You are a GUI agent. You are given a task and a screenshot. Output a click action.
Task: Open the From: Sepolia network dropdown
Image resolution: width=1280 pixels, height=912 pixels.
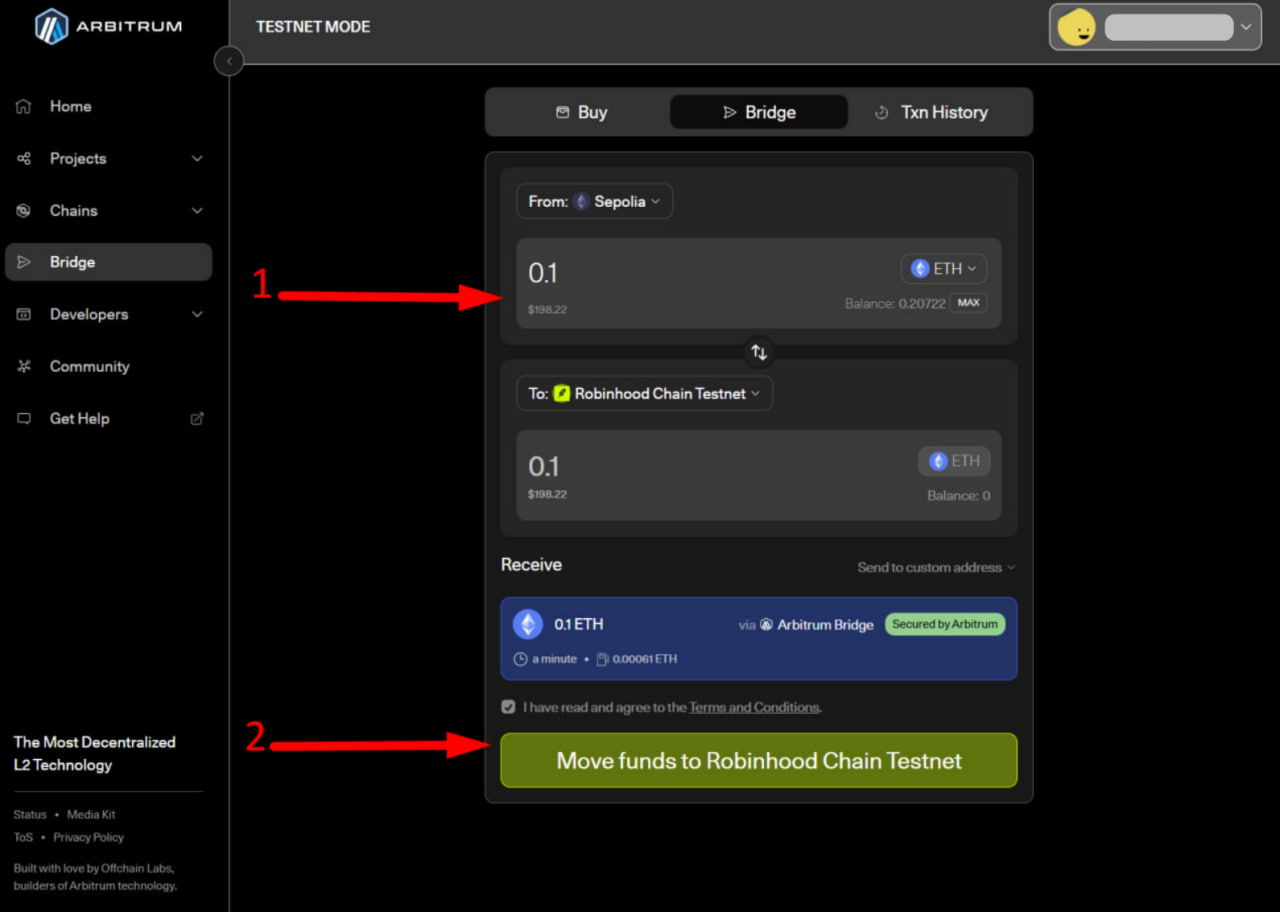point(594,201)
